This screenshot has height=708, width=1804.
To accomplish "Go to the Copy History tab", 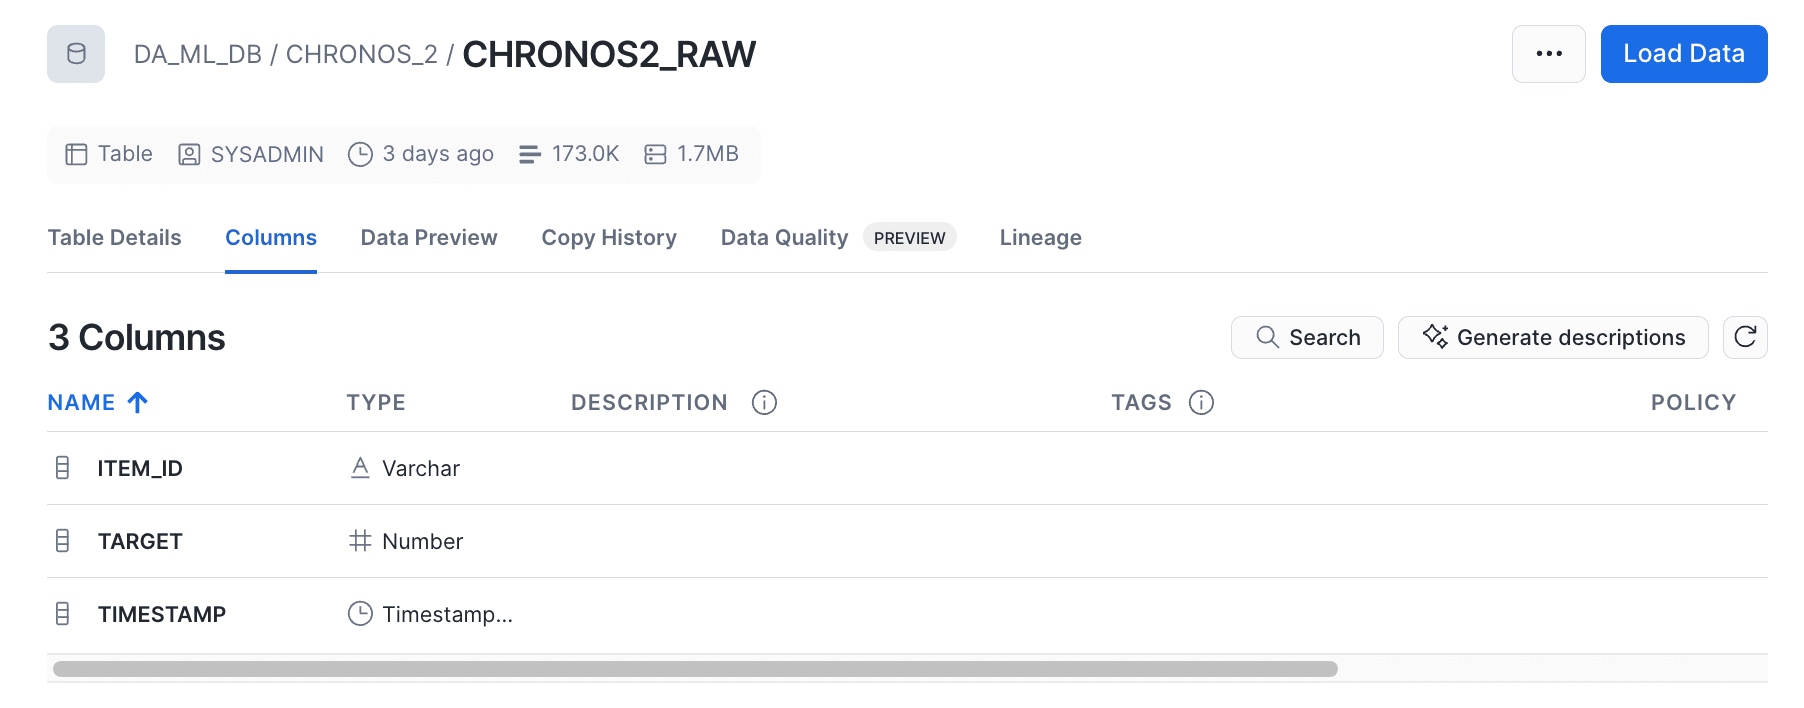I will (609, 238).
